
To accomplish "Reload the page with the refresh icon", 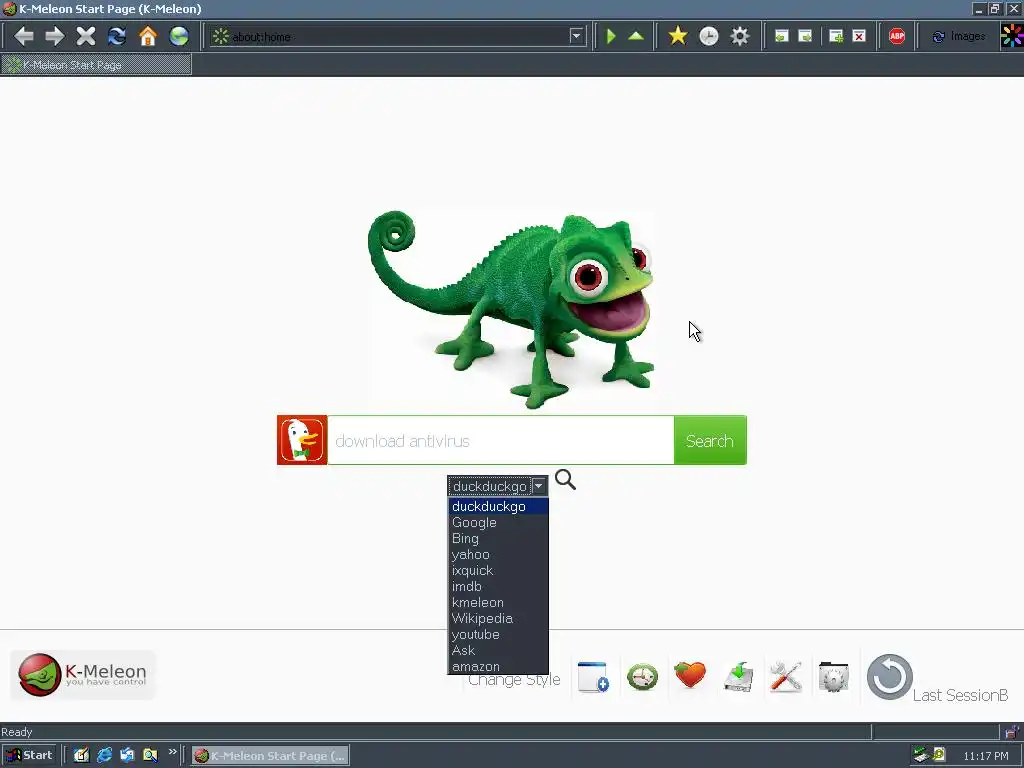I will pyautogui.click(x=117, y=36).
